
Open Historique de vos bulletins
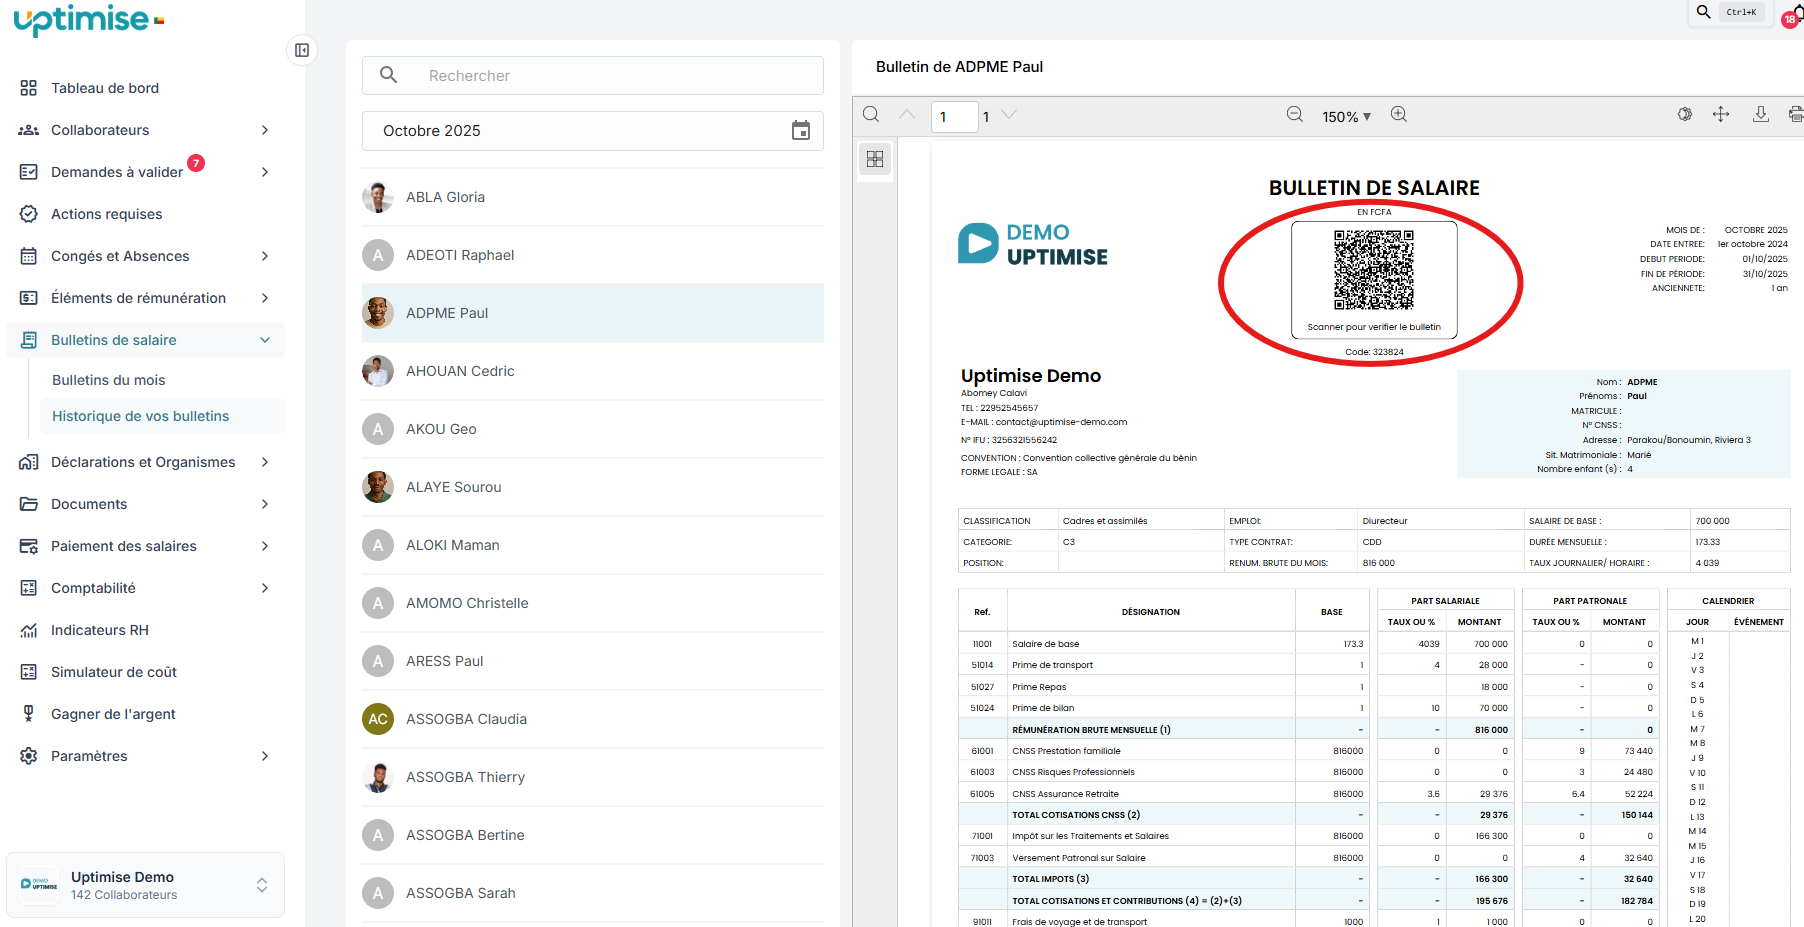tap(141, 416)
